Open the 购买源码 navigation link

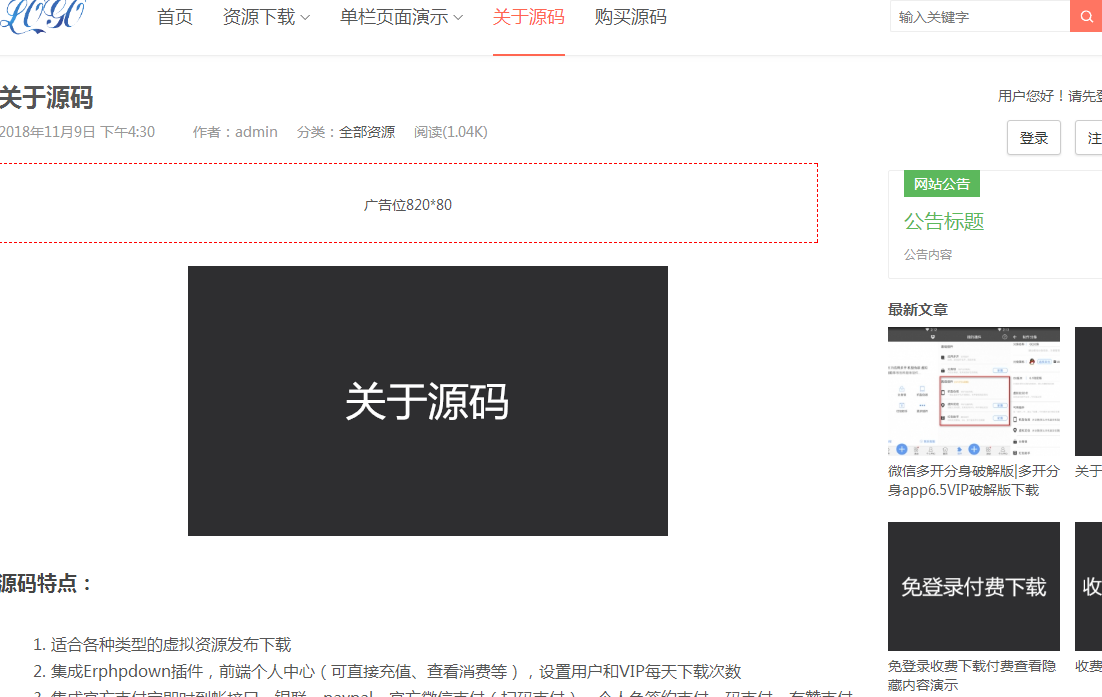pos(630,17)
